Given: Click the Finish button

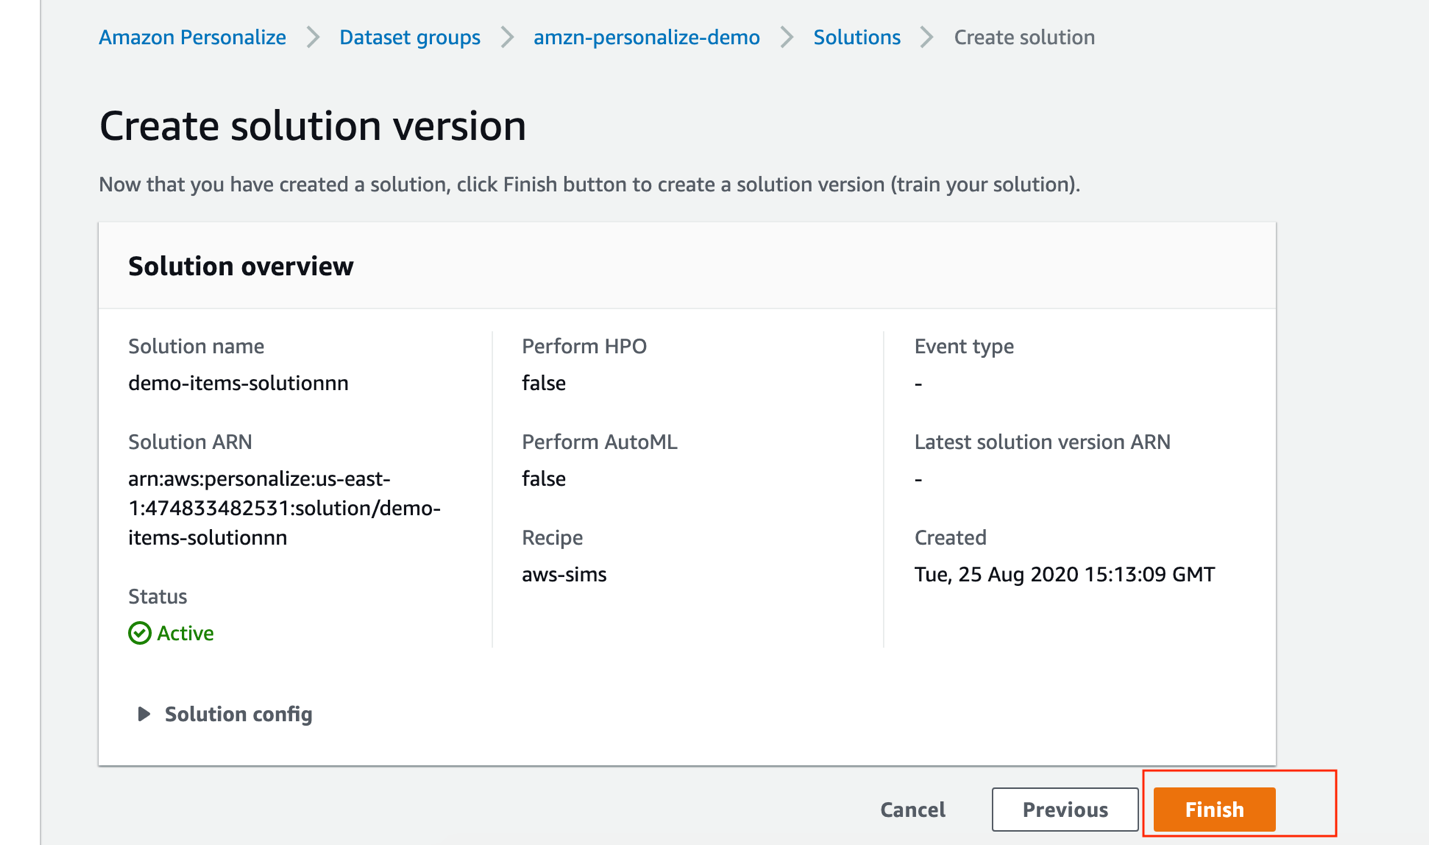Looking at the screenshot, I should click(1215, 809).
